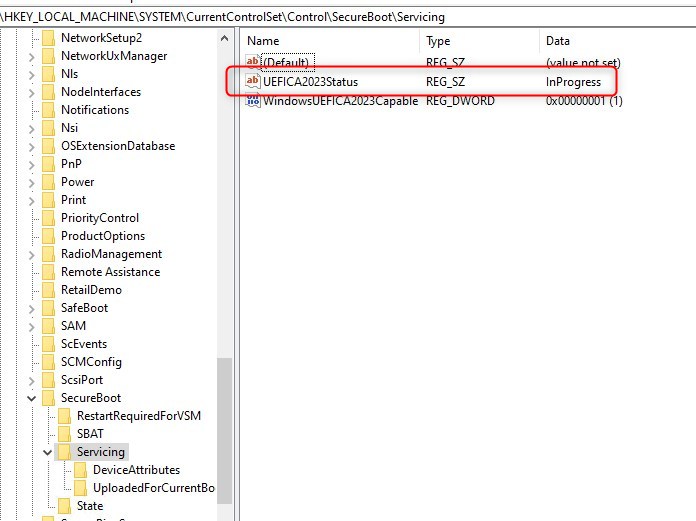Click the DeviceAttributes folder icon
696x521 pixels.
(x=80, y=470)
